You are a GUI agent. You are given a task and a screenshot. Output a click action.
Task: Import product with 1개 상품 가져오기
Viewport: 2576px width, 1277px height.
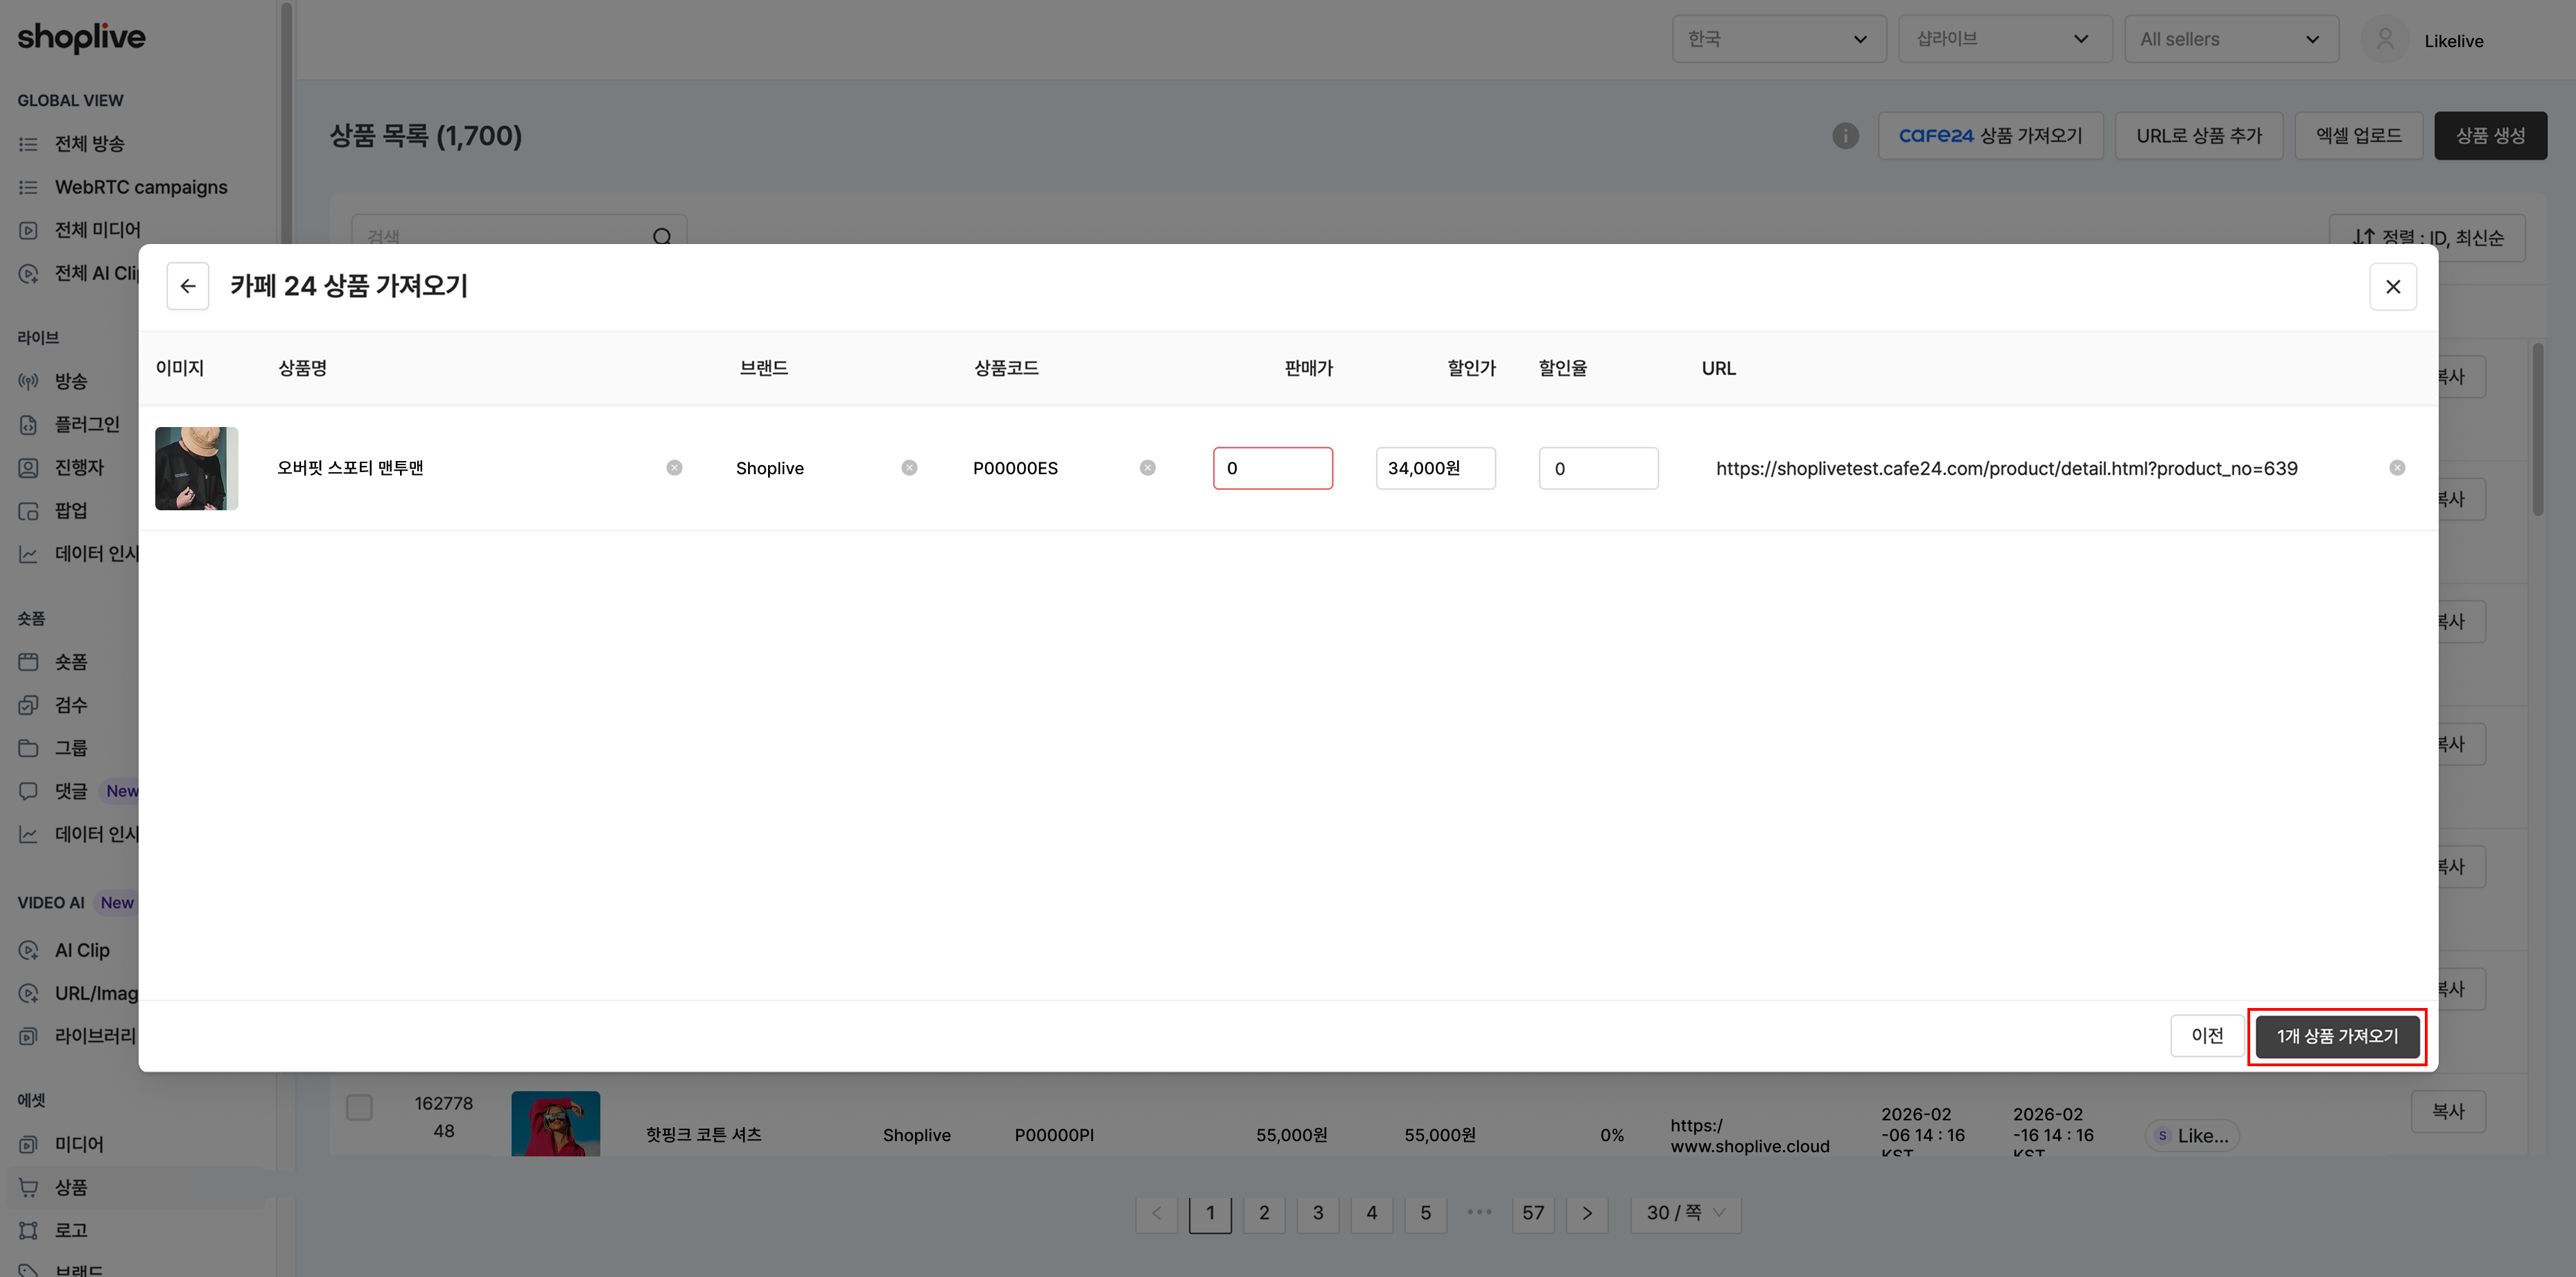[2337, 1036]
